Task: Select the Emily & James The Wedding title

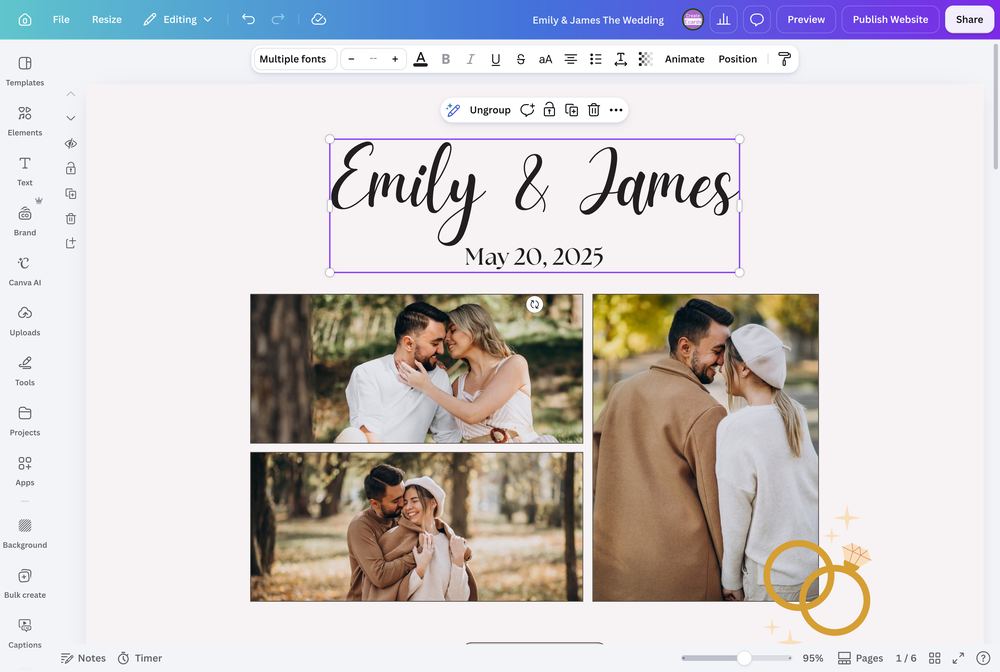Action: tap(598, 20)
